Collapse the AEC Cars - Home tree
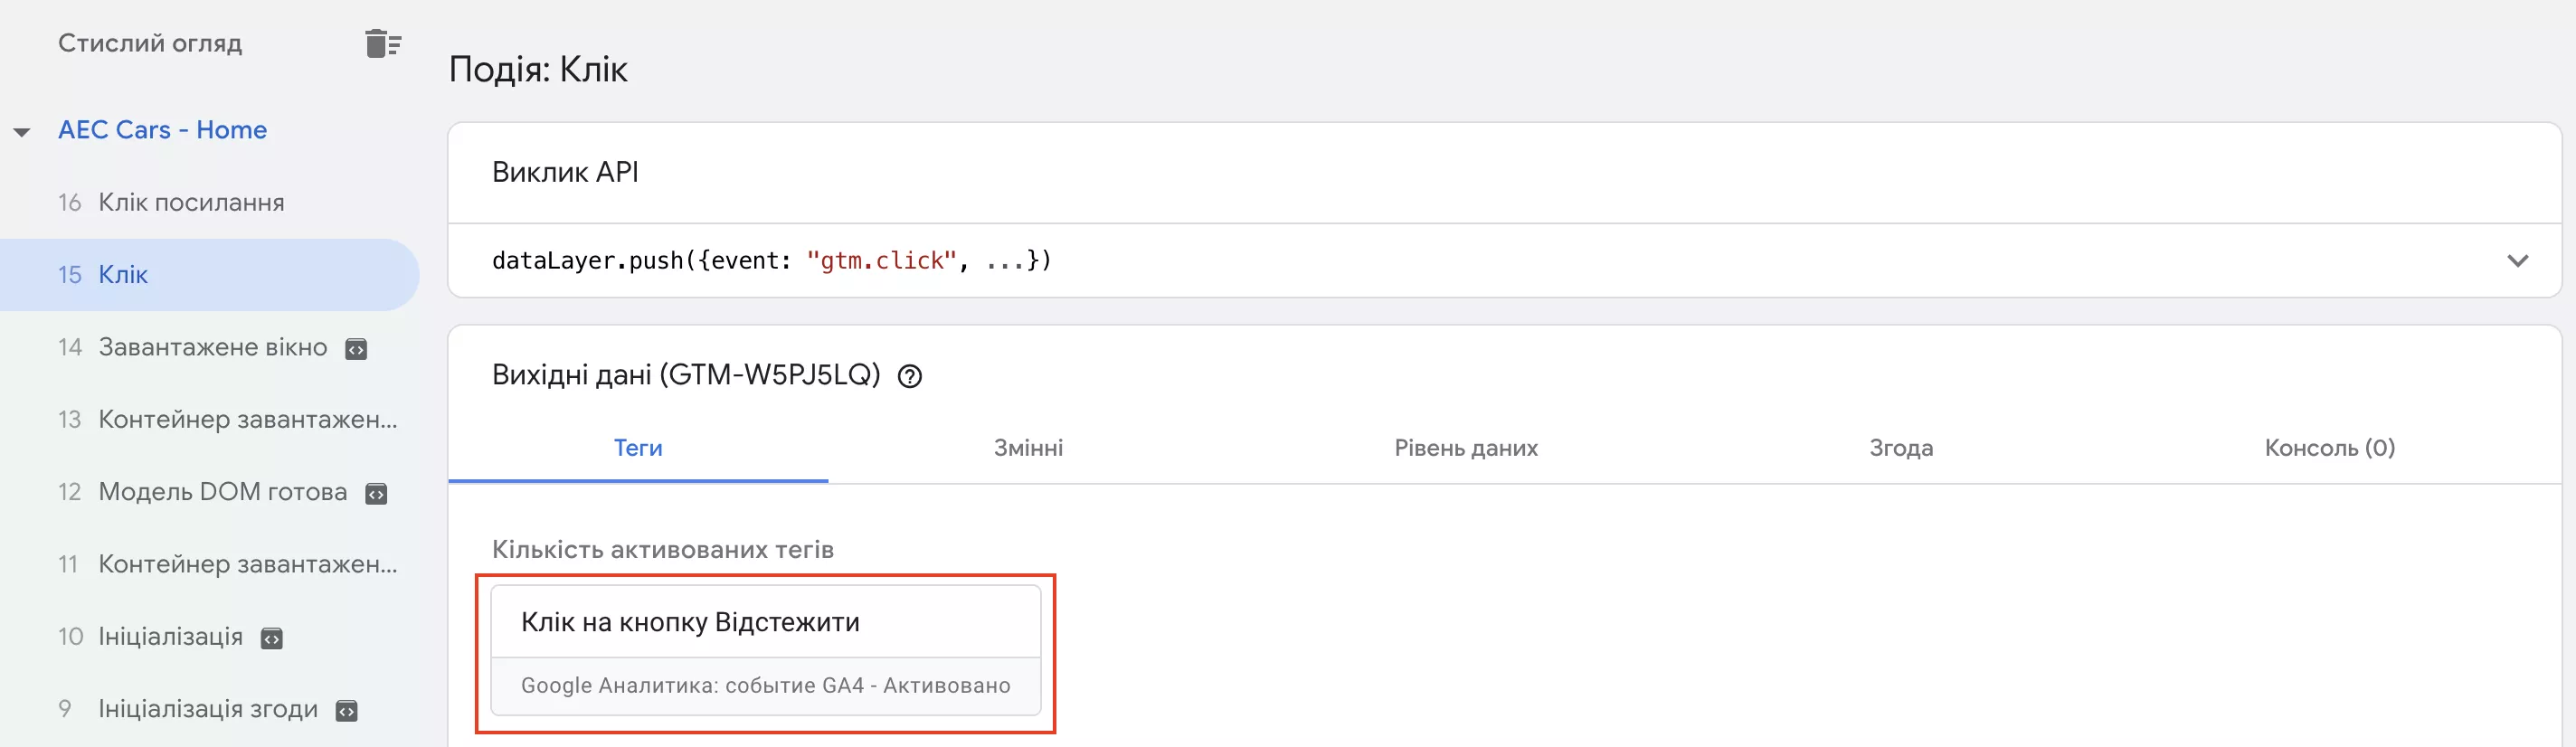The width and height of the screenshot is (2576, 747). point(22,131)
